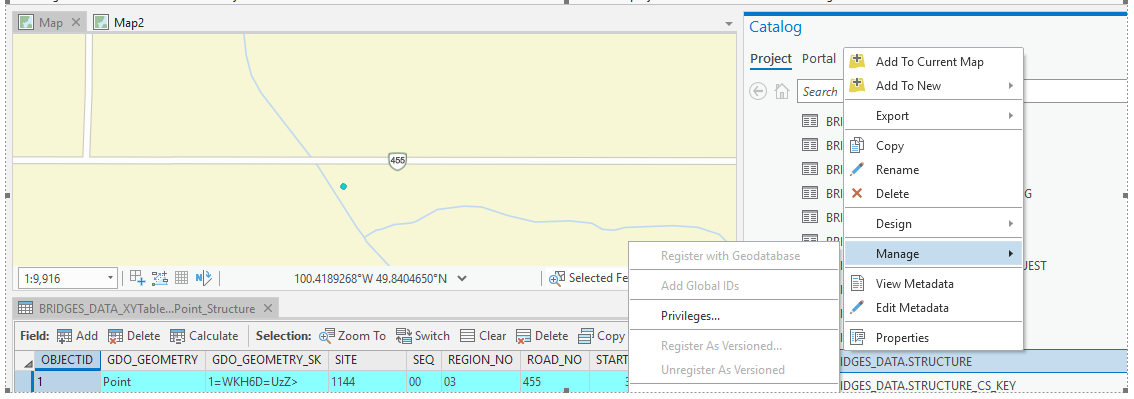The width and height of the screenshot is (1134, 399).
Task: Open the Project tab in Catalog
Action: coord(771,59)
